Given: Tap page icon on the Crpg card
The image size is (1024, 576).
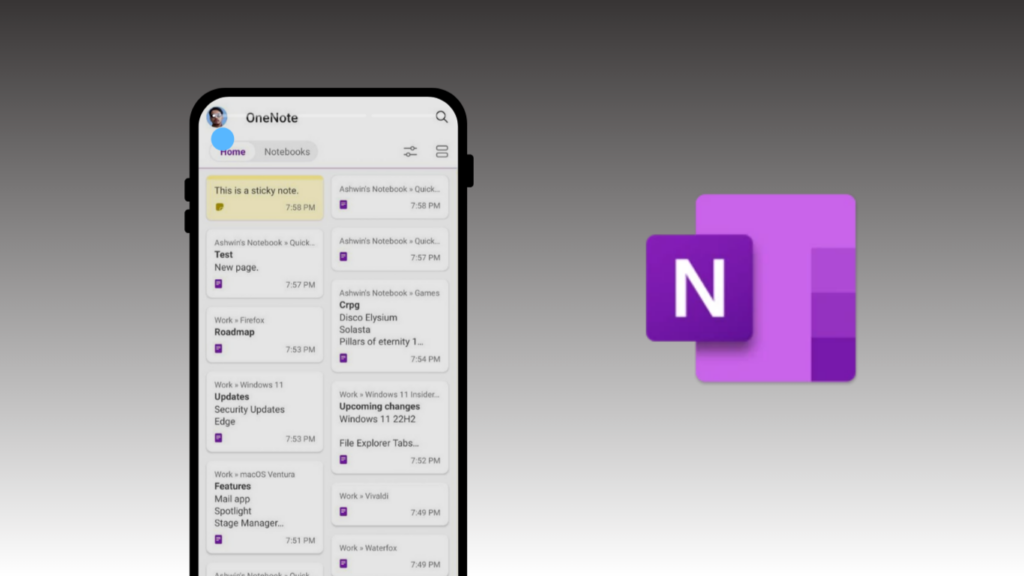Looking at the screenshot, I should [x=344, y=359].
